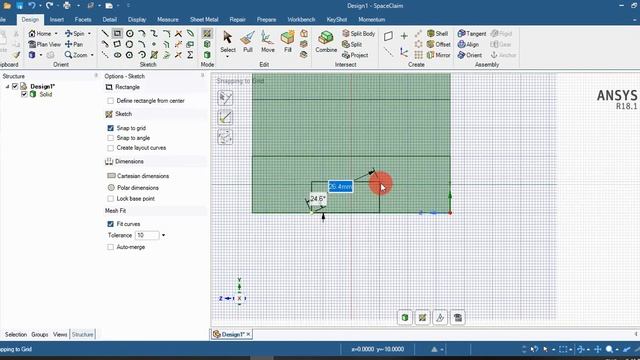The height and width of the screenshot is (360, 640).
Task: Activate the Pan tool
Action: [74, 44]
